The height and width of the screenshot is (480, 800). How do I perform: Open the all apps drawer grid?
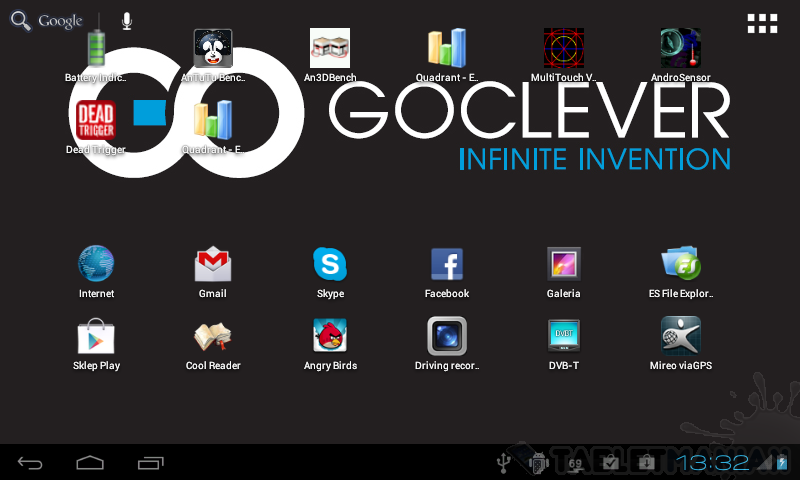pyautogui.click(x=762, y=24)
